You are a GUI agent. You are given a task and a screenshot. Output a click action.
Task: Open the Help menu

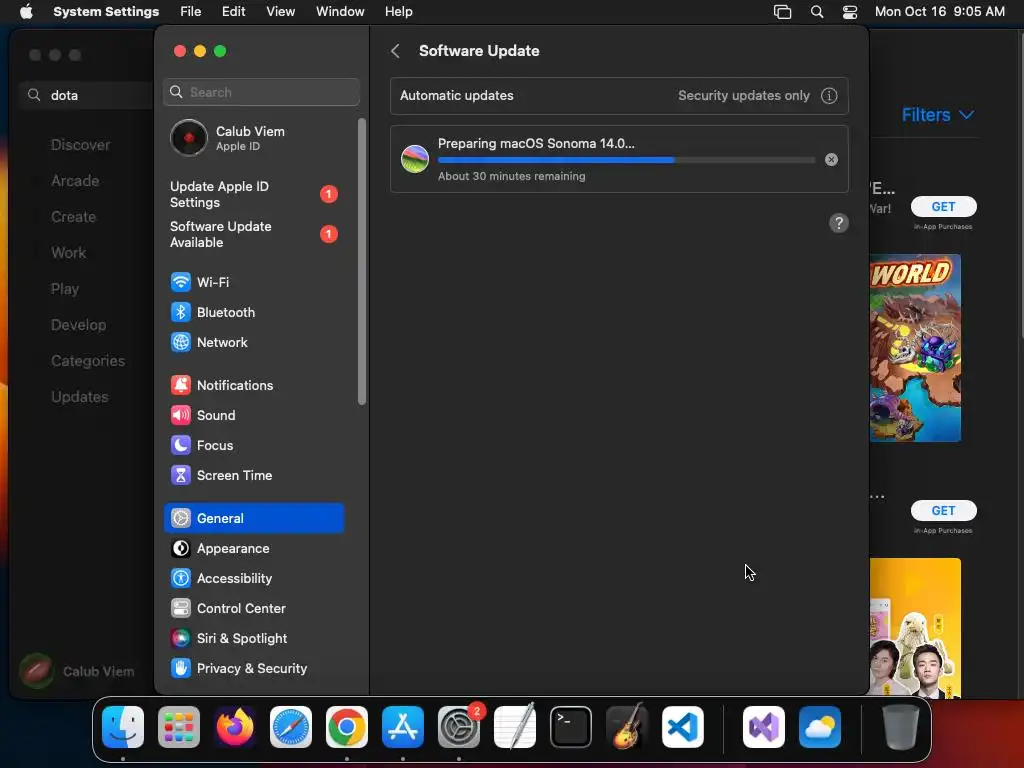click(x=398, y=12)
